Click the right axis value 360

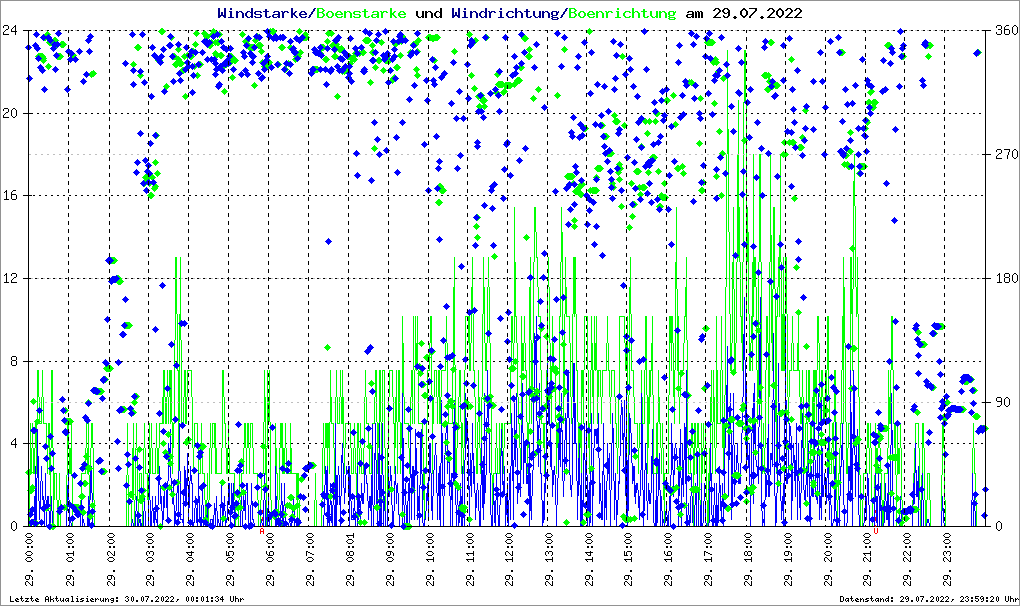pyautogui.click(x=1005, y=30)
